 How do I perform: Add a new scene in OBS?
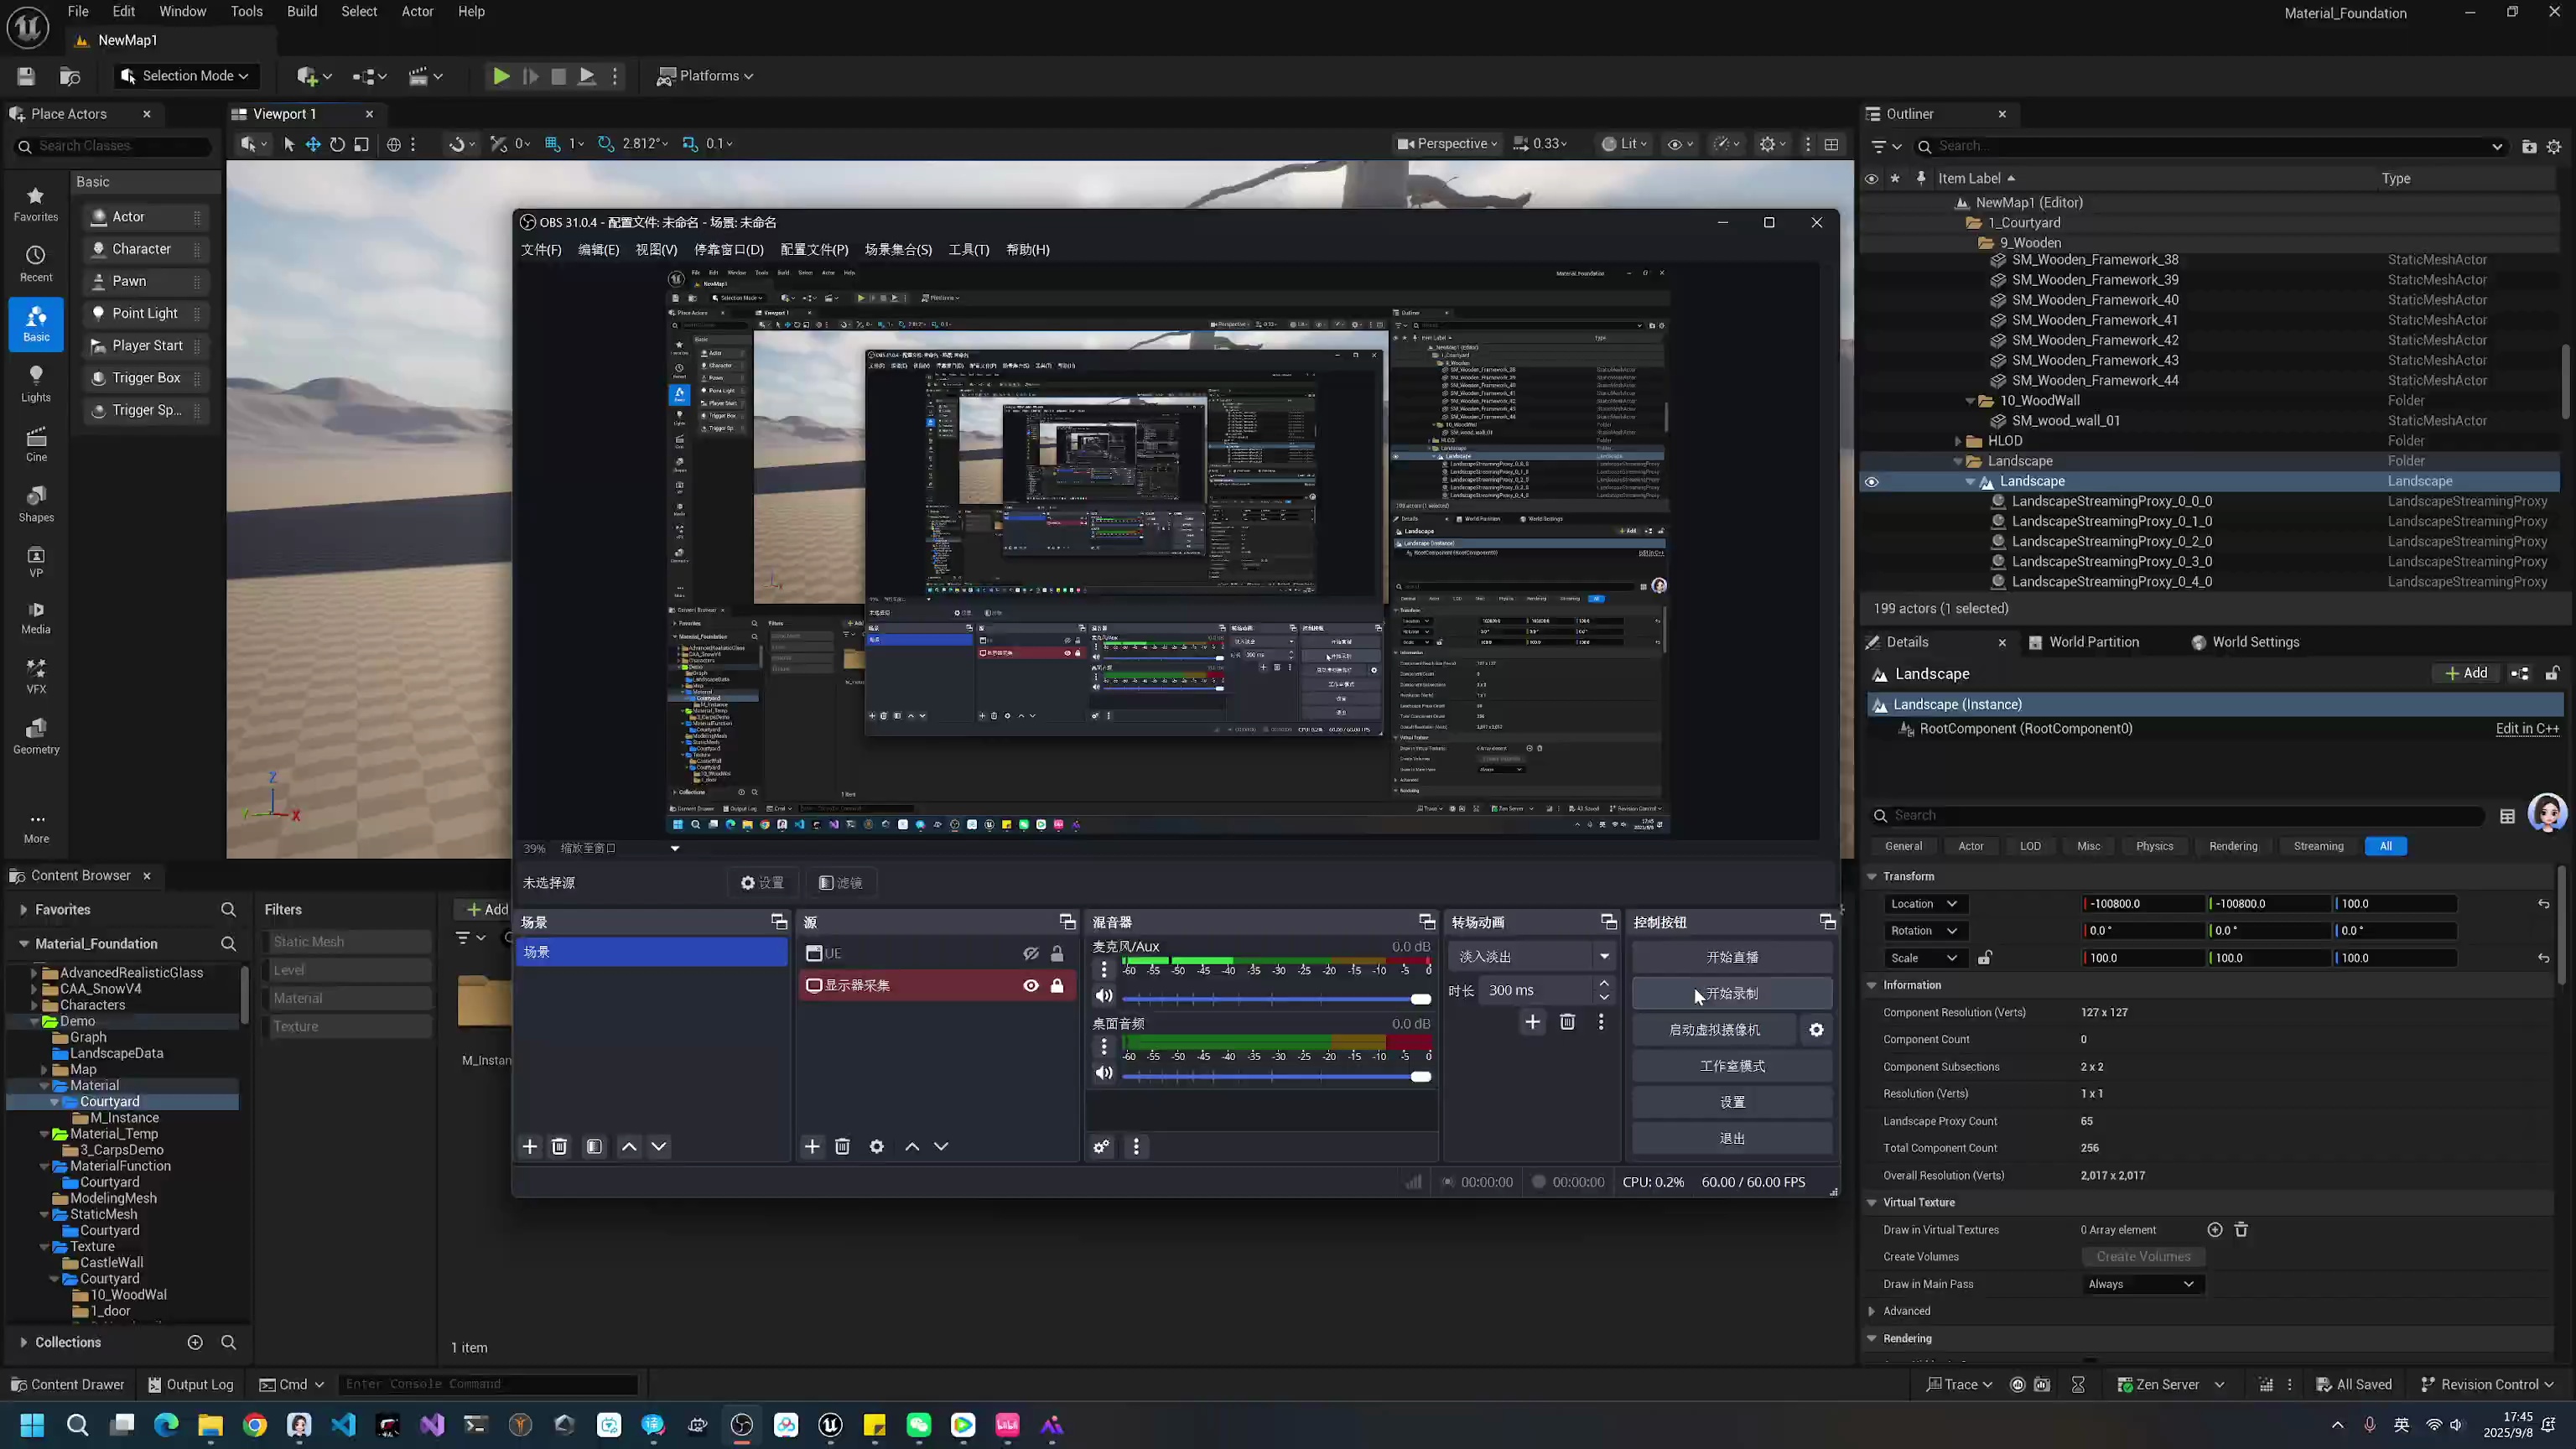point(530,1146)
